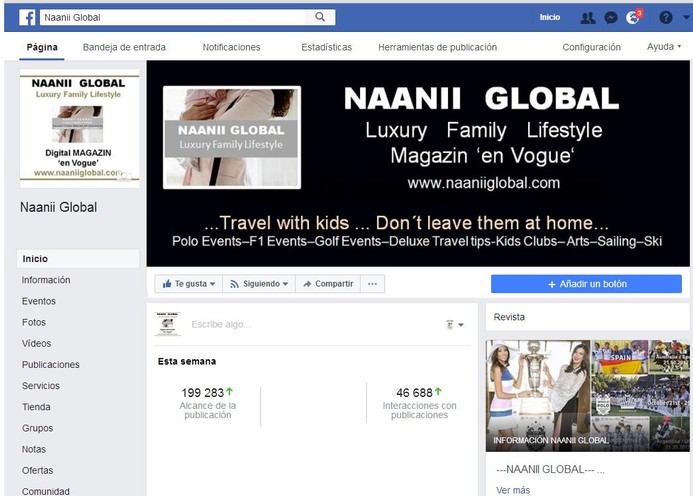Screen dimensions: 693x496
Task: Open the Bandeja de entrada tab
Action: (x=124, y=47)
